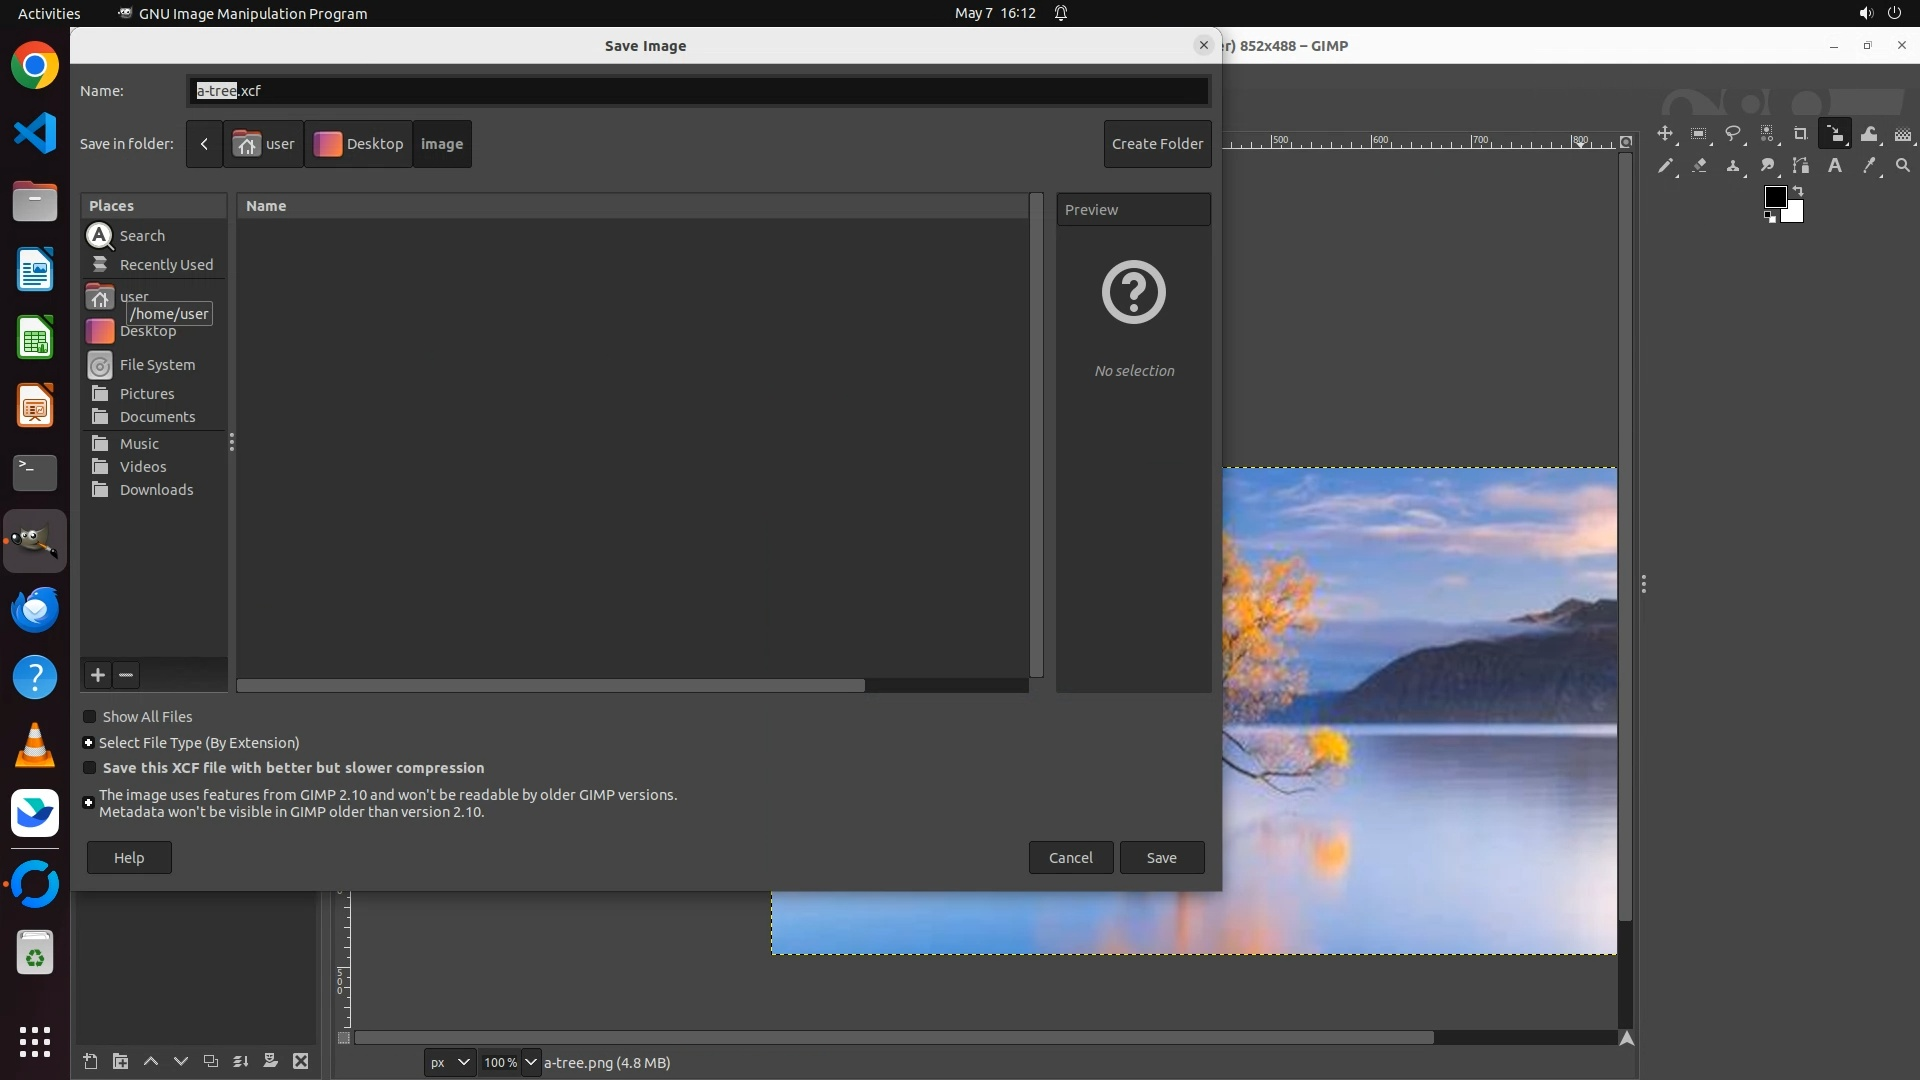Click the delete layer icon
Image resolution: width=1920 pixels, height=1080 pixels.
pos(301,1062)
